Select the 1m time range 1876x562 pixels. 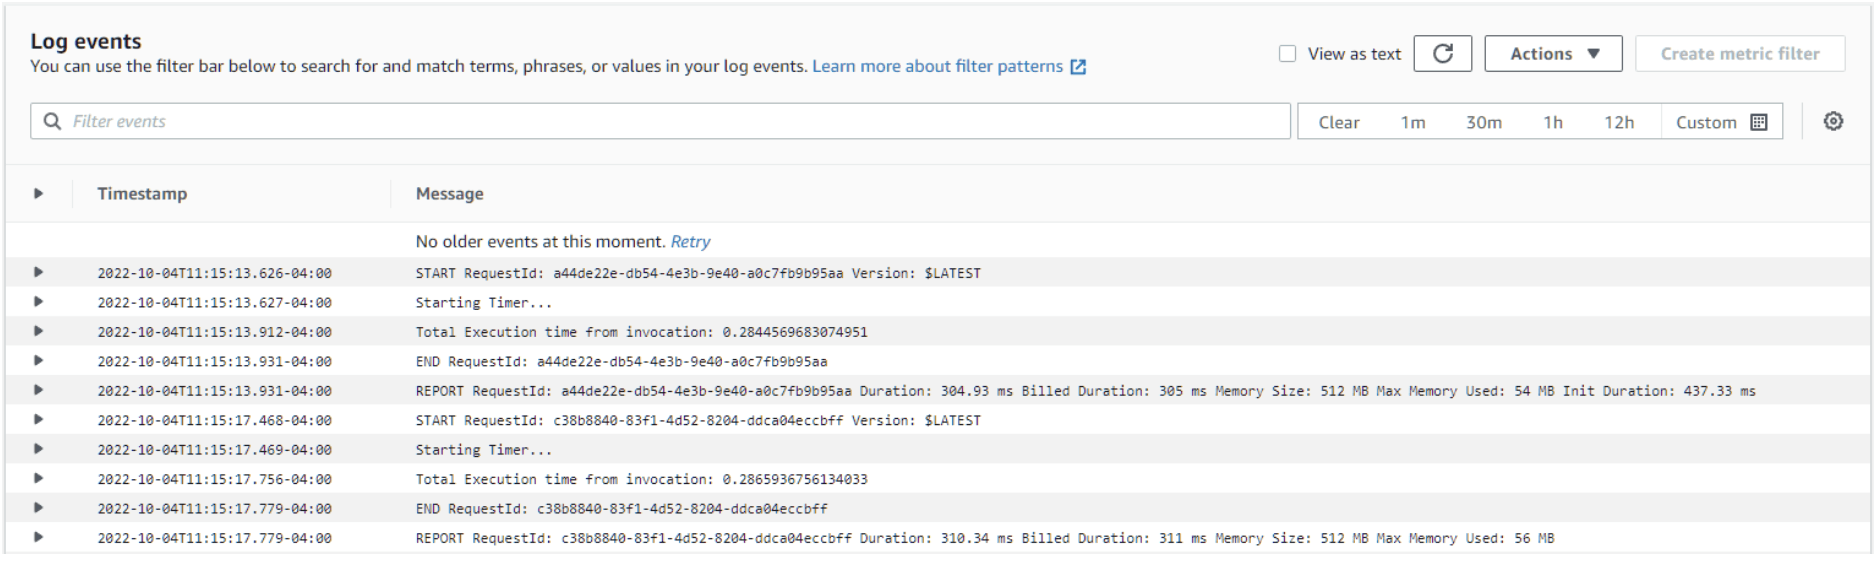pos(1412,122)
